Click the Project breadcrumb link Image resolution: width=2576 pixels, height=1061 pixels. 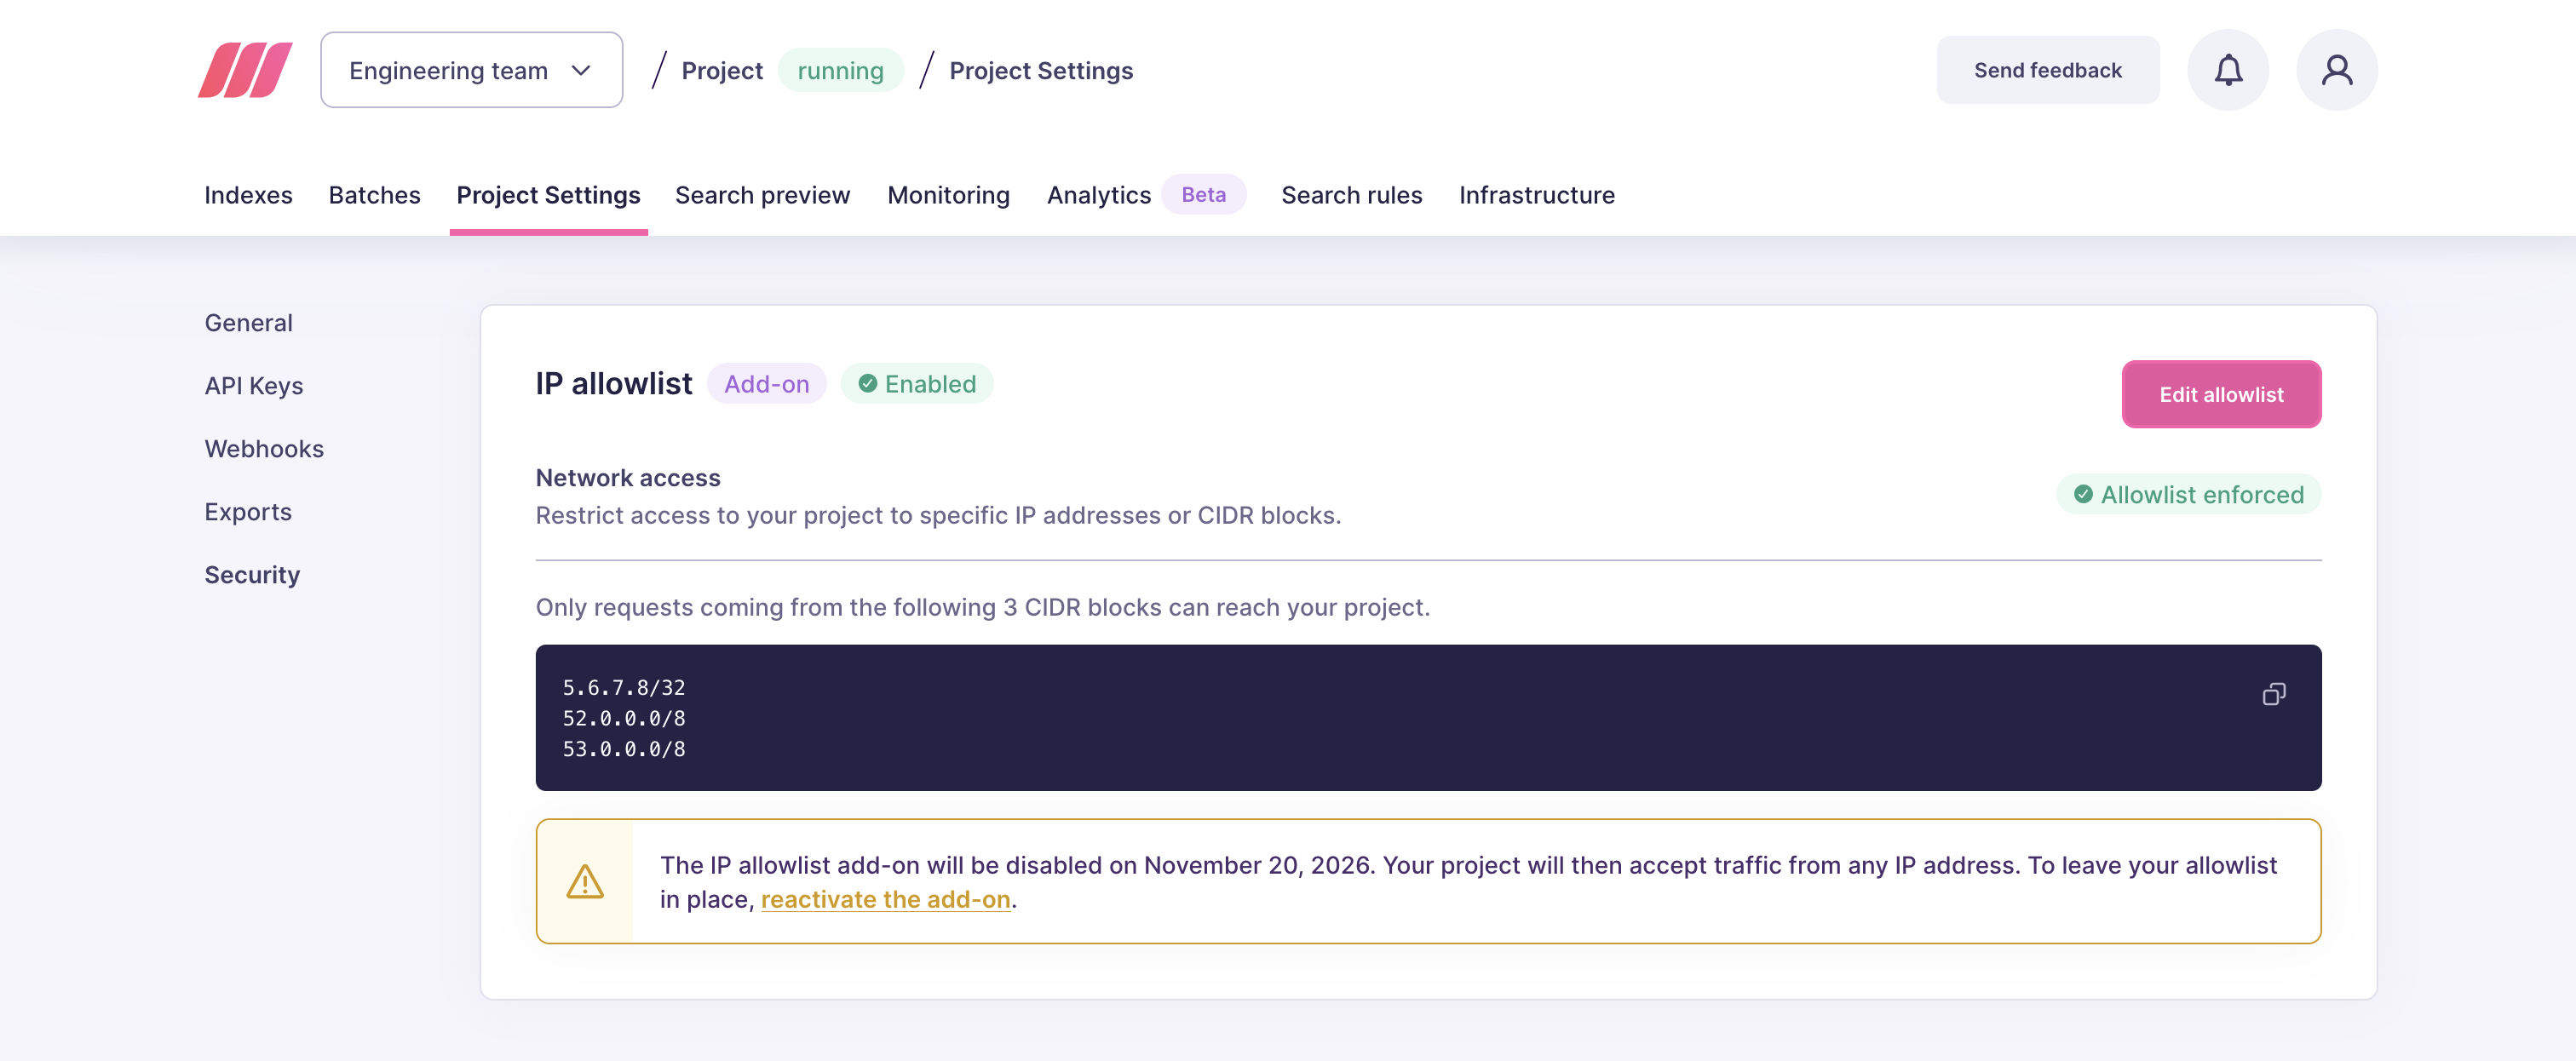pos(721,71)
